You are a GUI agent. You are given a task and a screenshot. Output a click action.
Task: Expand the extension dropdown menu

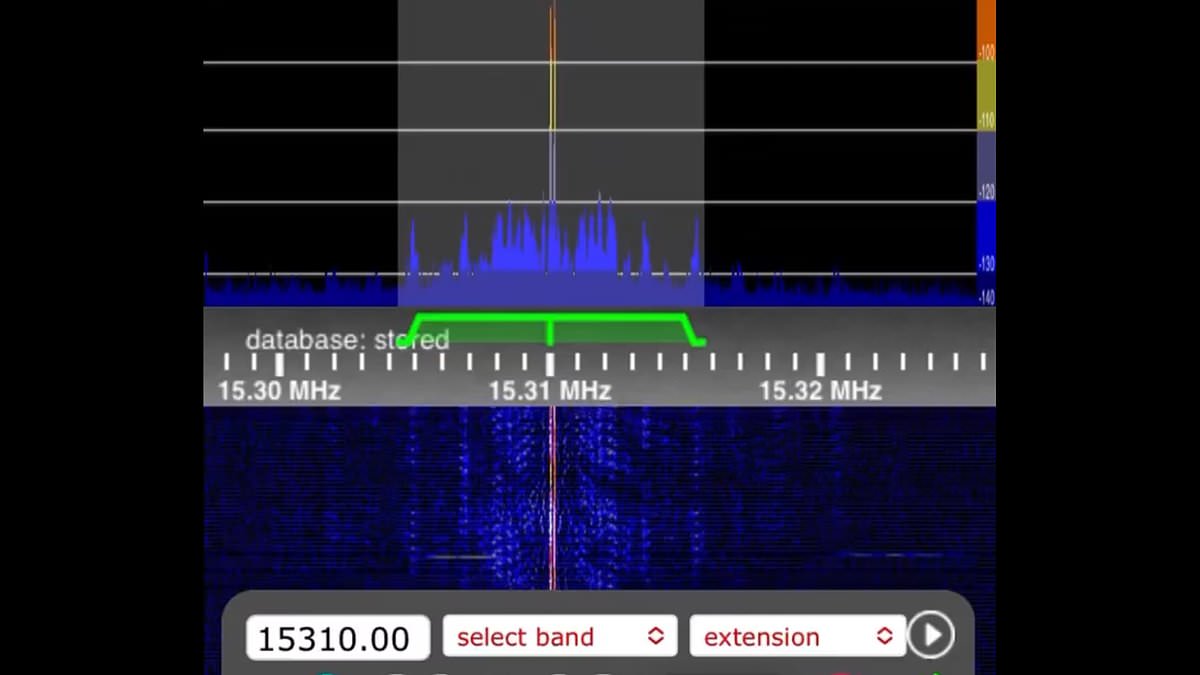[x=796, y=637]
